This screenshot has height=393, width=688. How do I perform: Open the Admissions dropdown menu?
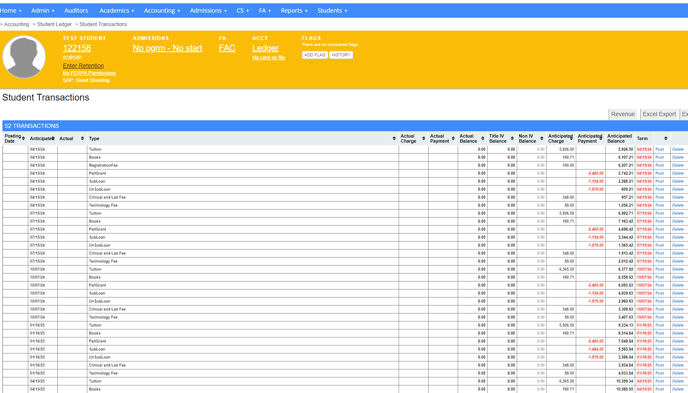coord(208,11)
